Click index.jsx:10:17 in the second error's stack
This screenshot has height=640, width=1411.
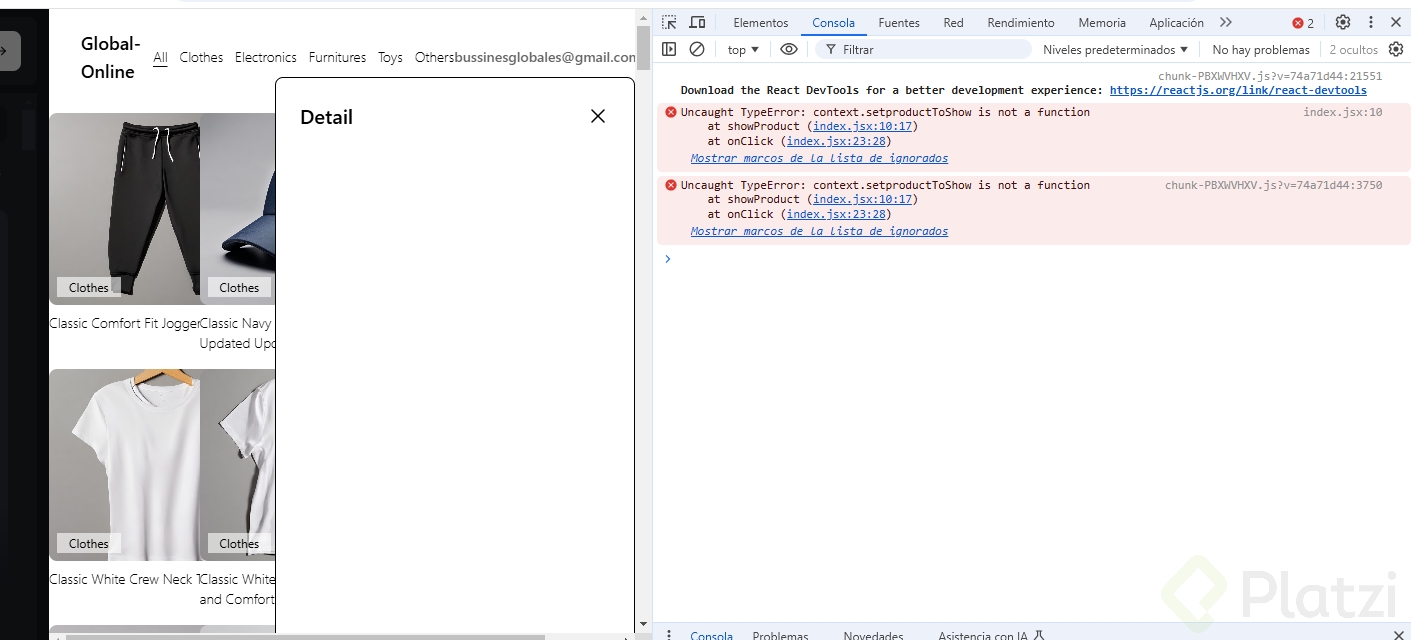tap(862, 200)
